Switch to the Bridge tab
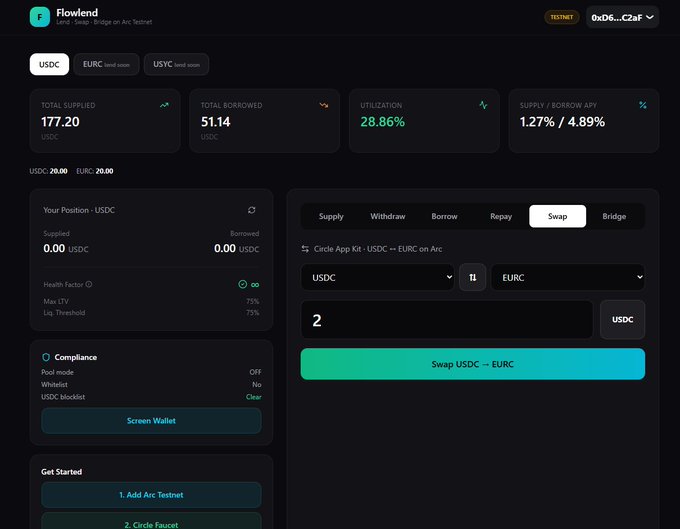Viewport: 680px width, 529px height. pos(614,216)
